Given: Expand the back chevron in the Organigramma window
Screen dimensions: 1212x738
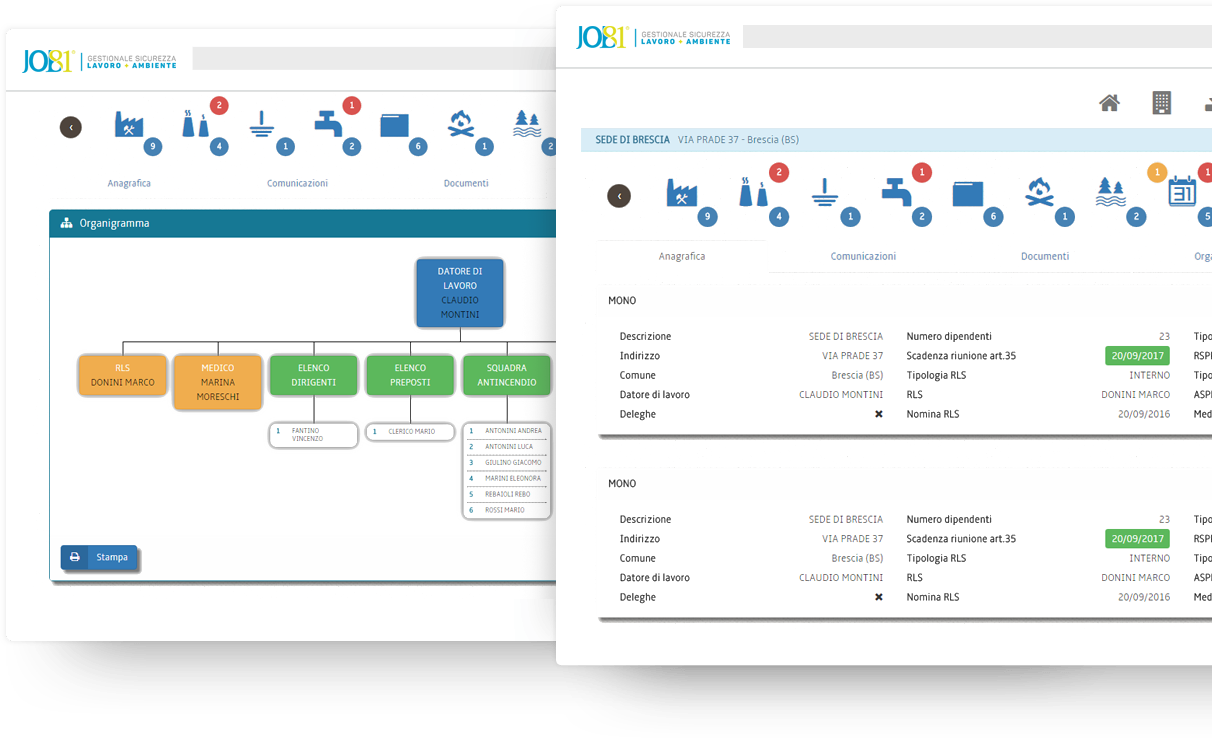Looking at the screenshot, I should point(70,127).
